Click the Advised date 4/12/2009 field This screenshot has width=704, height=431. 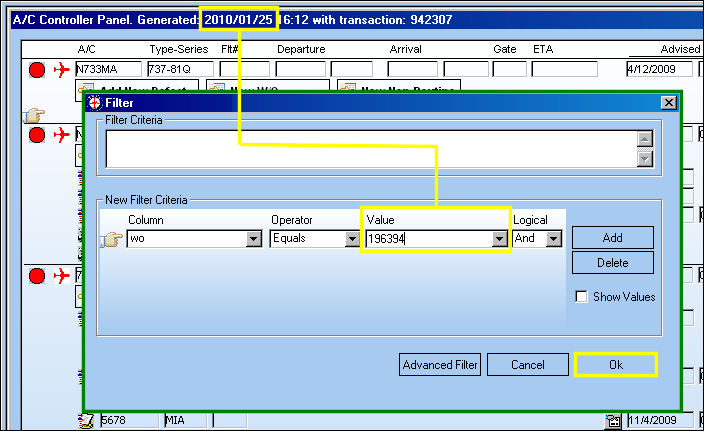660,69
